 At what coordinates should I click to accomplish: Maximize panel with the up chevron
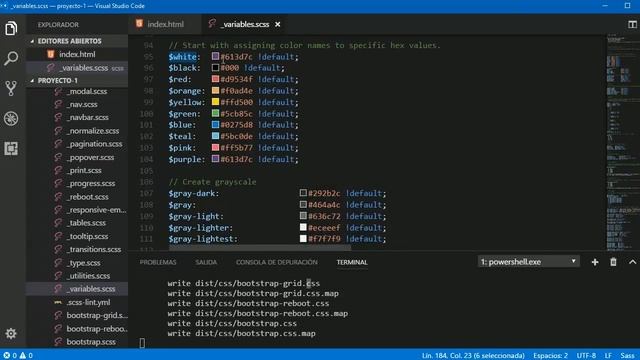pos(632,262)
